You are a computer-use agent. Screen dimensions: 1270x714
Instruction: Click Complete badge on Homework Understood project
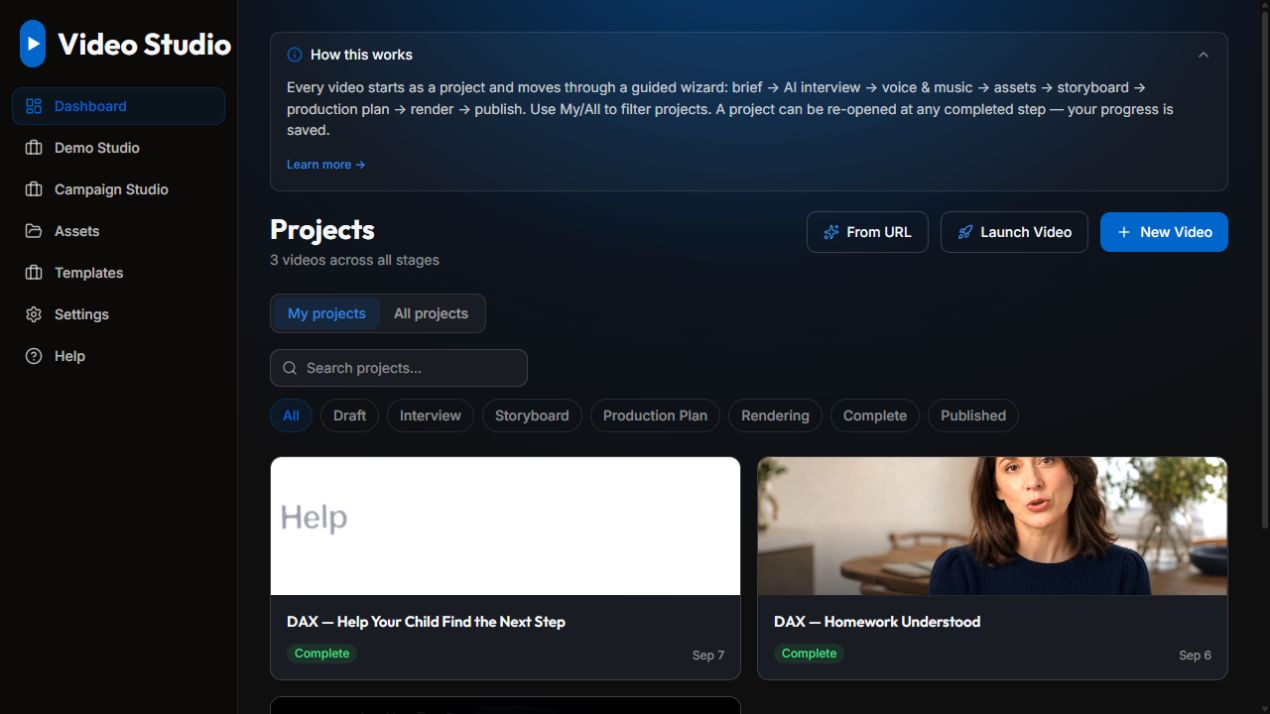click(x=809, y=653)
